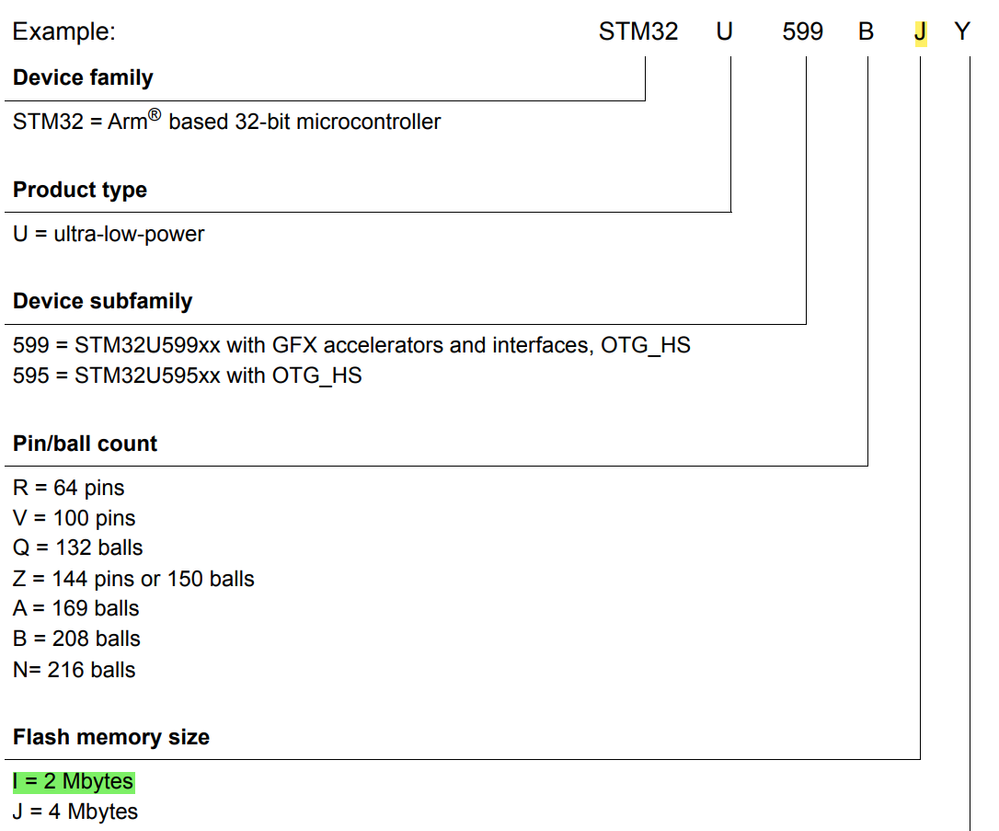Click the Z = 144 pins or 150 balls entry
999x831 pixels.
point(133,579)
